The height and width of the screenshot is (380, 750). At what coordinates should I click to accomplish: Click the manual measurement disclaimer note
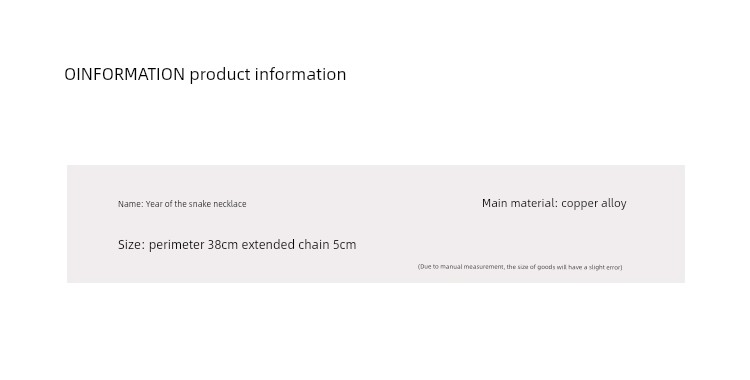520,267
